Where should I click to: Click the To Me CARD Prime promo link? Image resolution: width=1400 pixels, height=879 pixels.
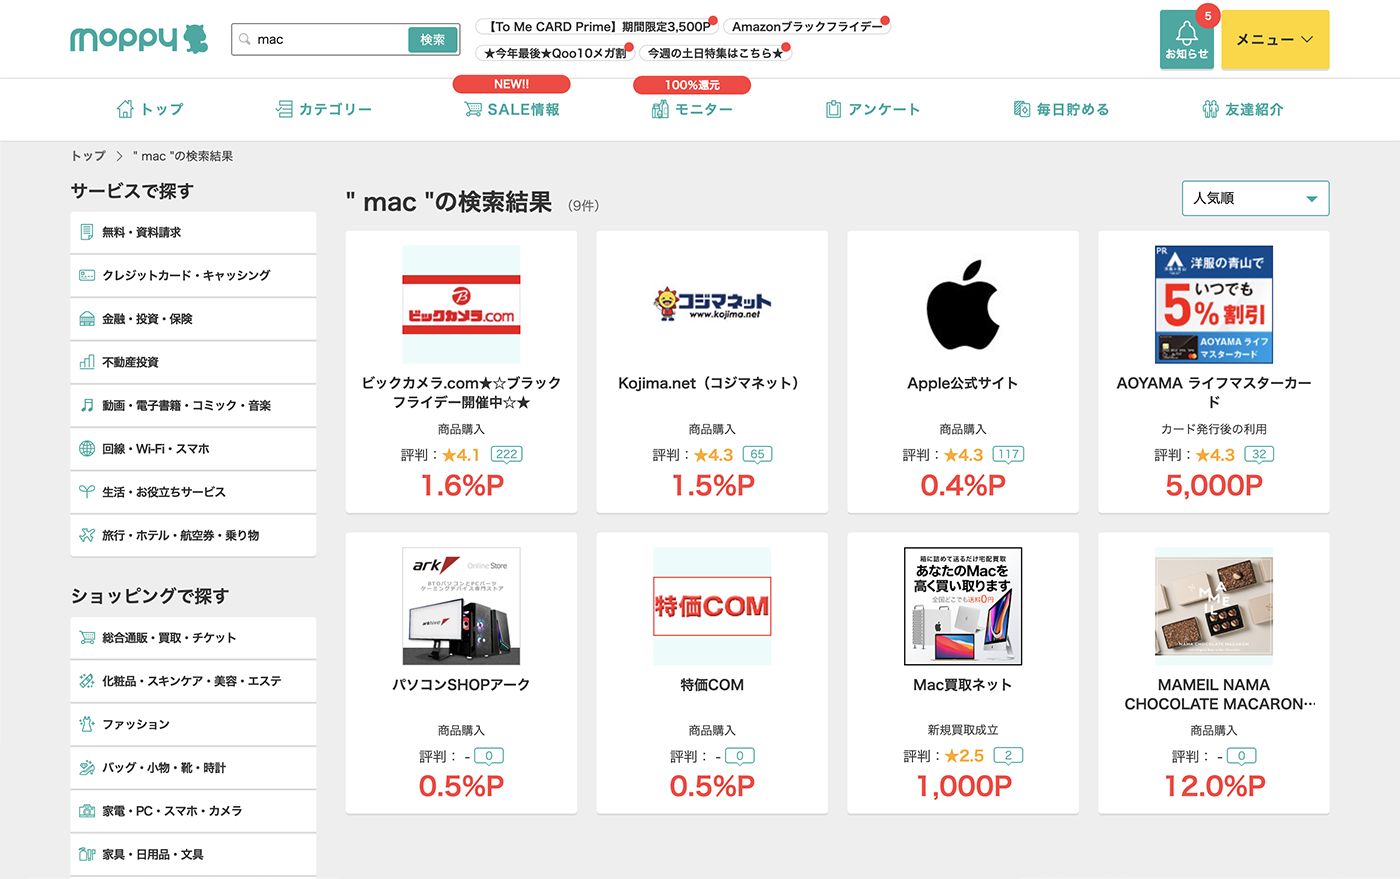click(597, 27)
